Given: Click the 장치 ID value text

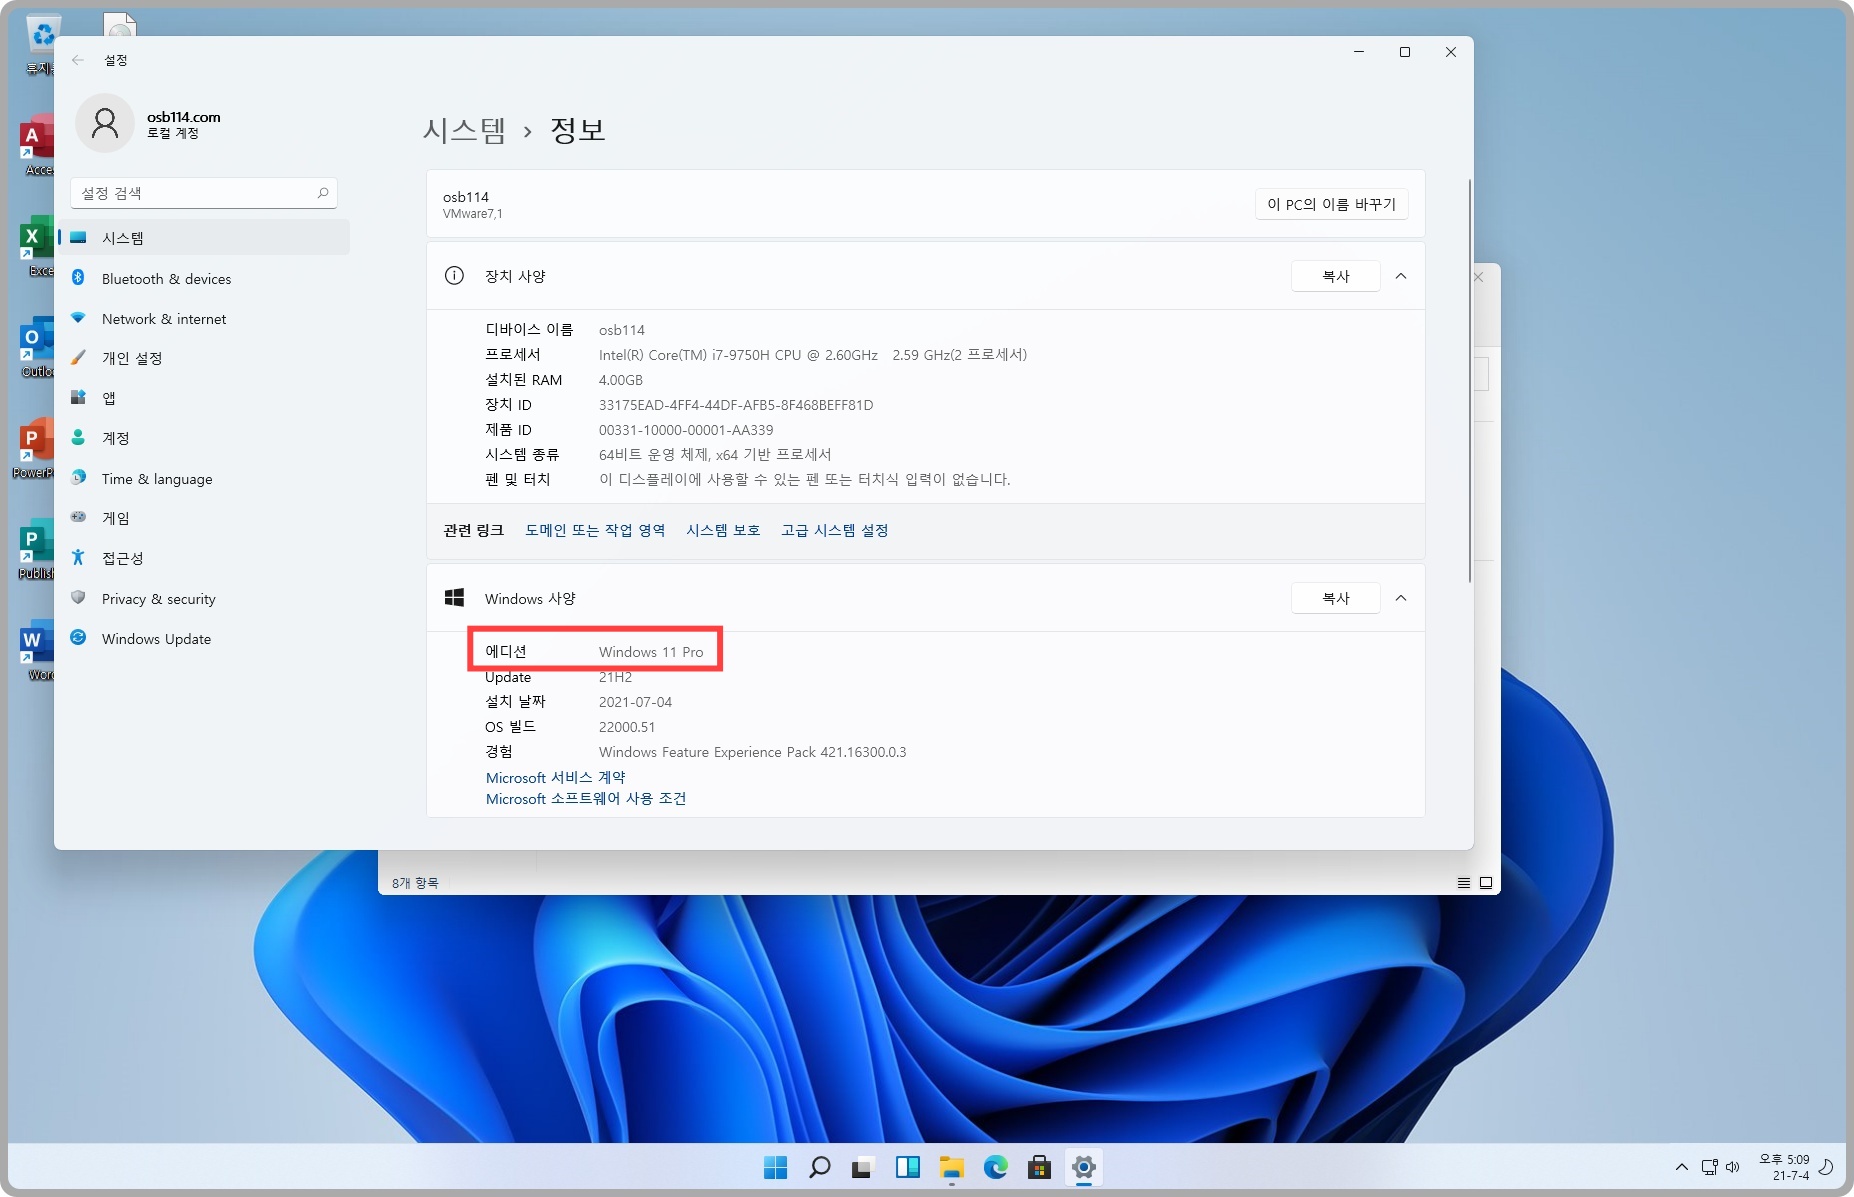Looking at the screenshot, I should pos(736,405).
